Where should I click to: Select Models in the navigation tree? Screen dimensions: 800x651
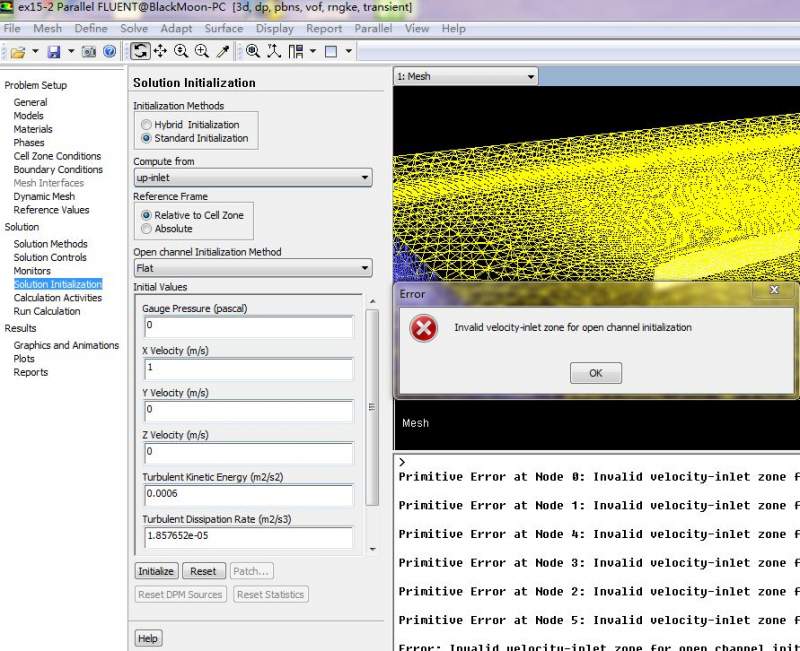pos(28,116)
